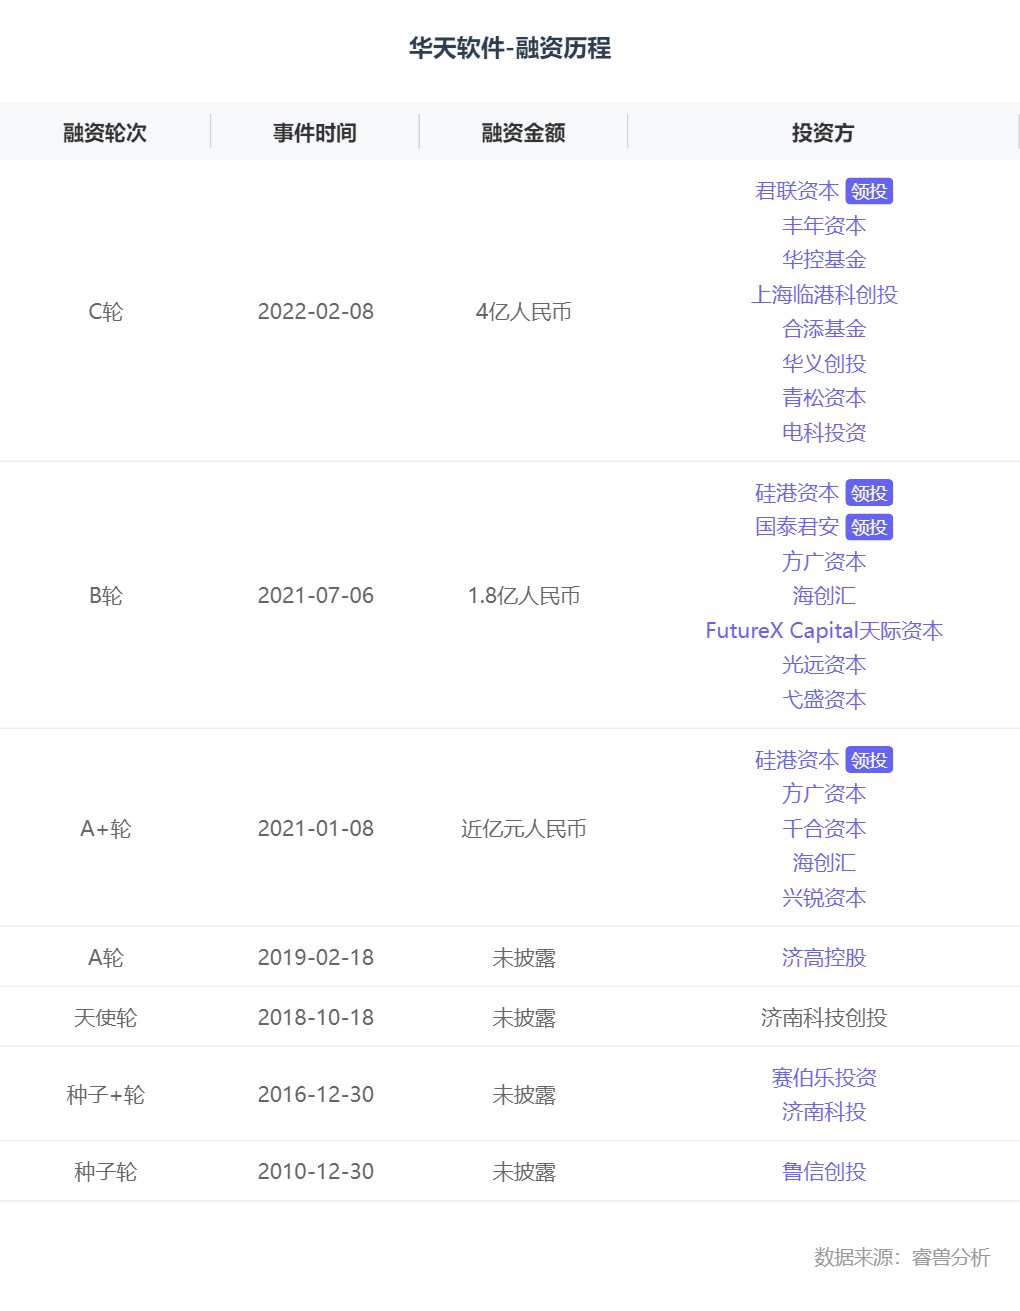Click the date 2022-02-08
The image size is (1020, 1311).
pos(316,312)
